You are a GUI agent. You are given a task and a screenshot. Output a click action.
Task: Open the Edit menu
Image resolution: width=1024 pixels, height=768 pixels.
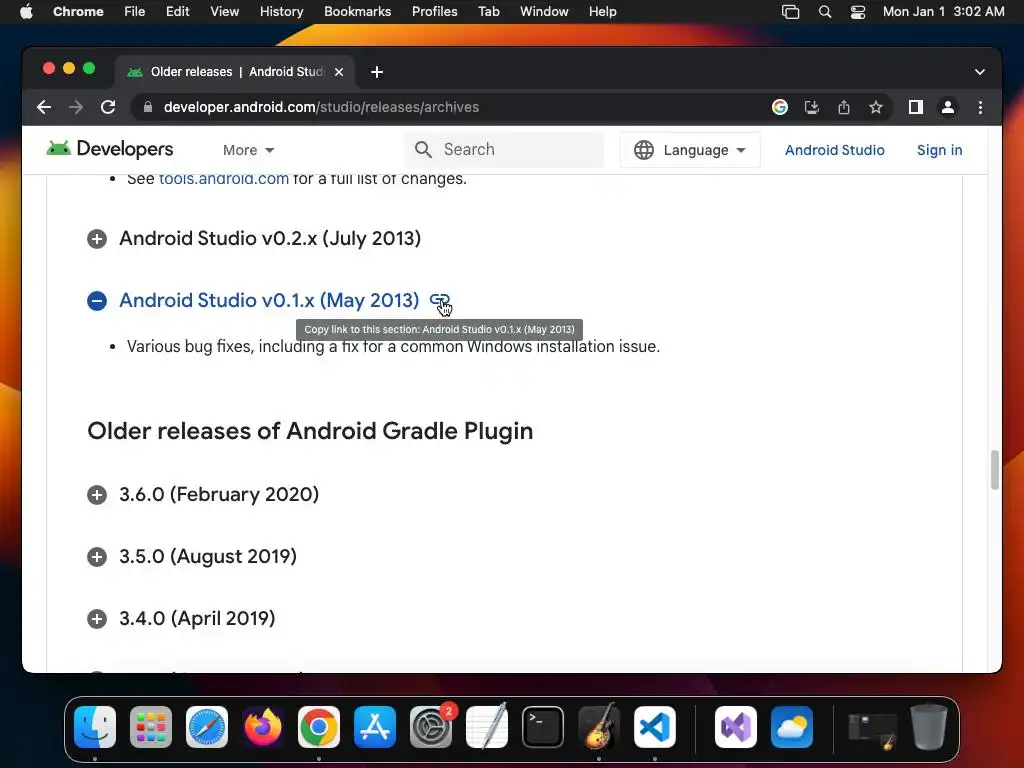click(x=177, y=12)
